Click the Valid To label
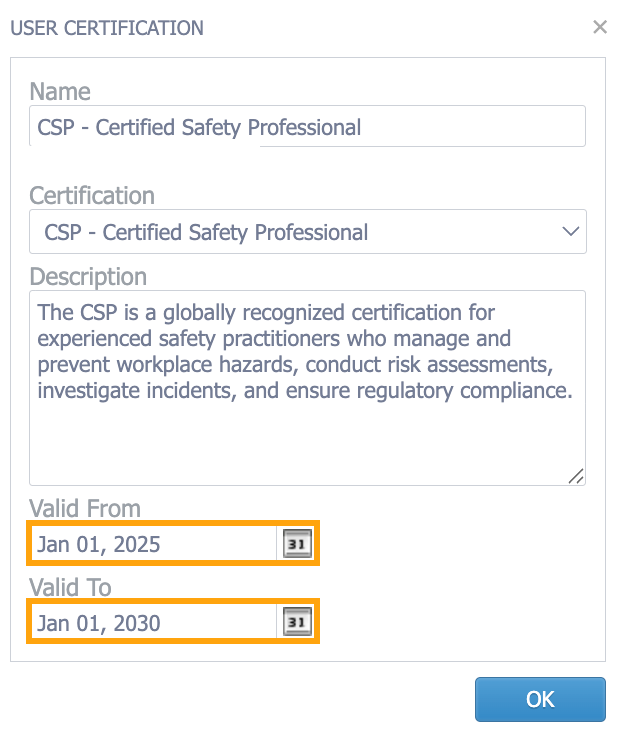Image resolution: width=618 pixels, height=734 pixels. [x=70, y=587]
